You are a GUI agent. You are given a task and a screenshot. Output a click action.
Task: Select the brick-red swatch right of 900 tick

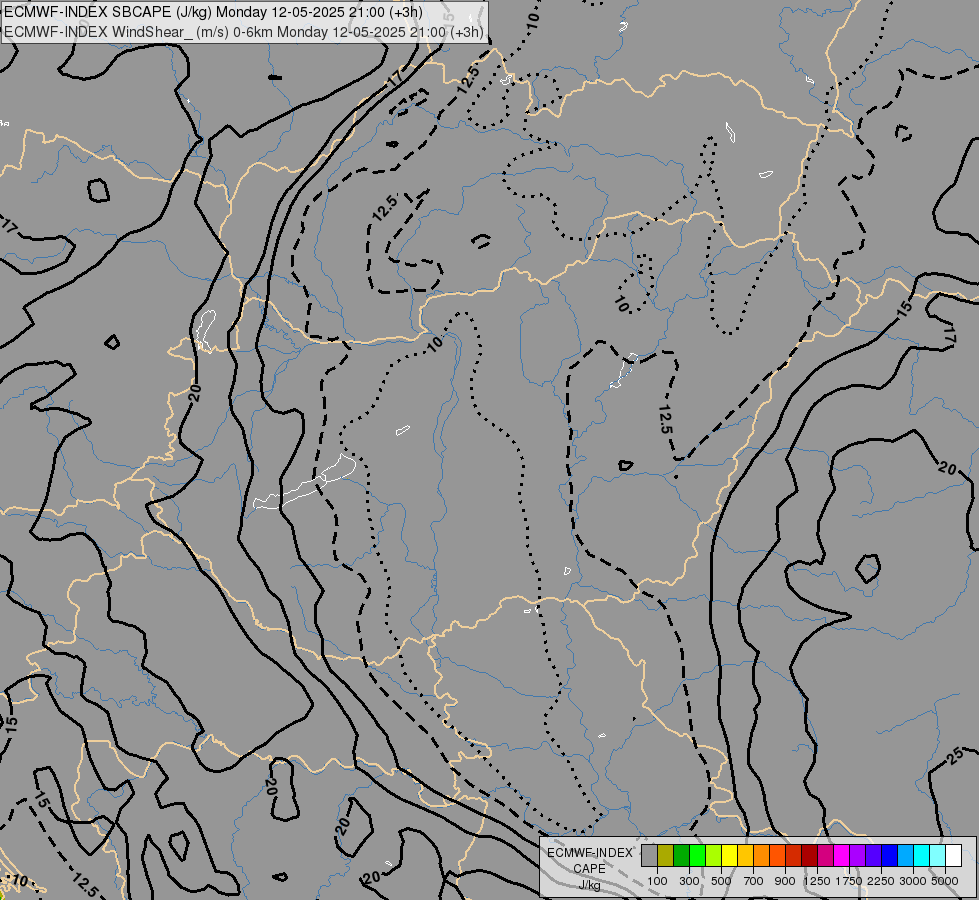(794, 855)
